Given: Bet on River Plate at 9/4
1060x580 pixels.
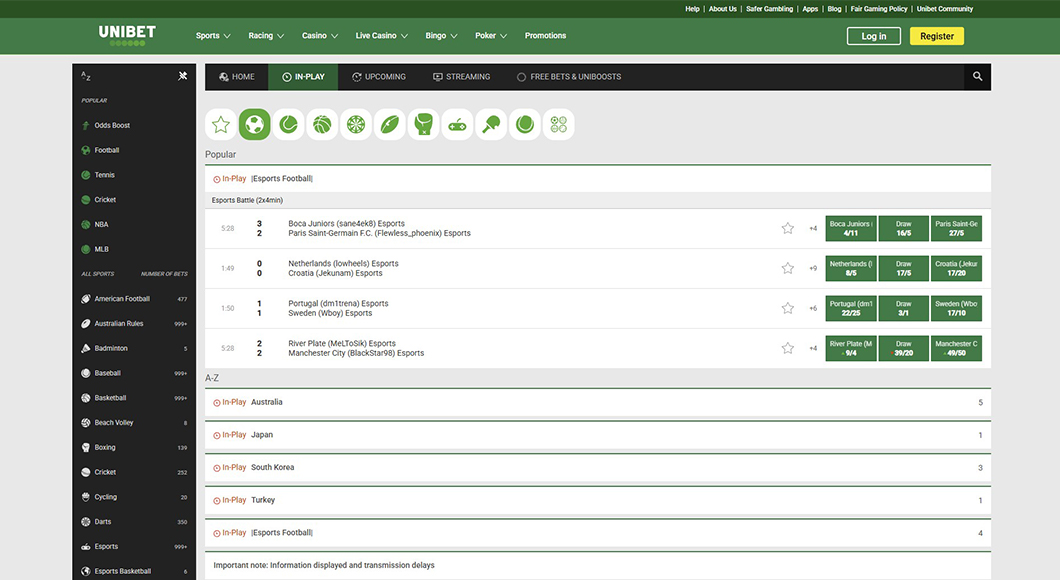Looking at the screenshot, I should coord(851,348).
